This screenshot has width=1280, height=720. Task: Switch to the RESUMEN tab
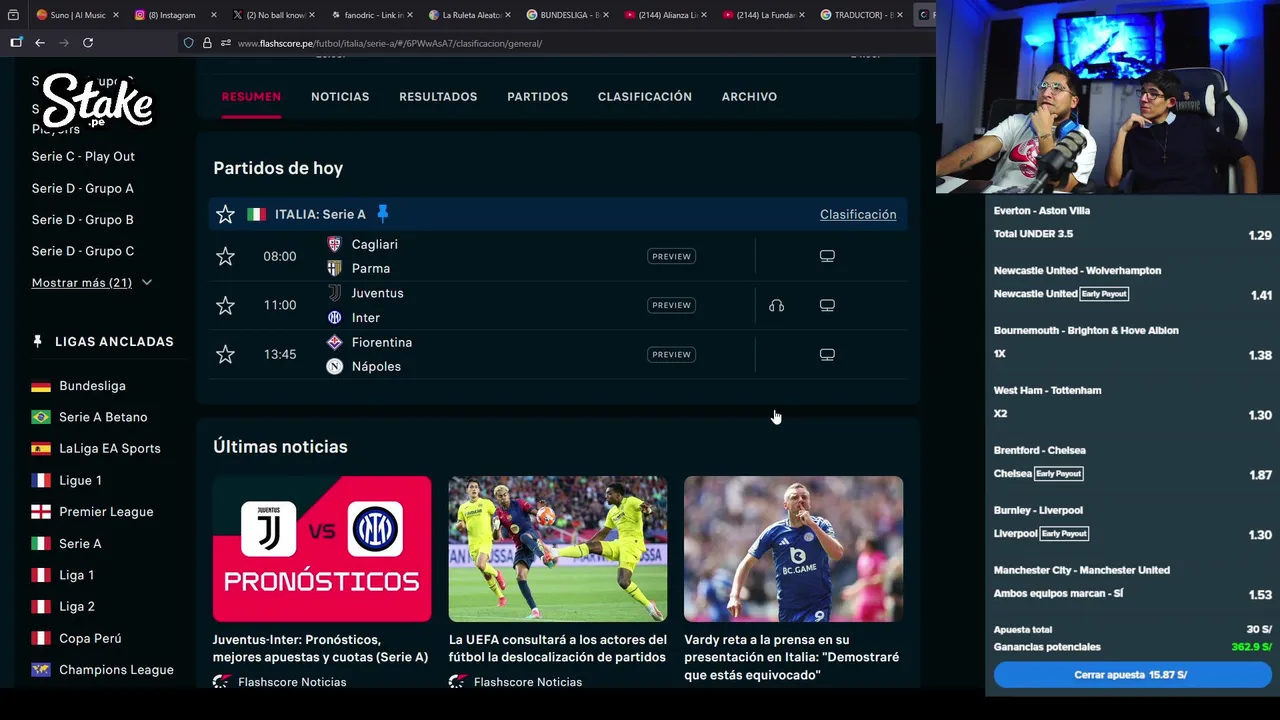(x=251, y=97)
